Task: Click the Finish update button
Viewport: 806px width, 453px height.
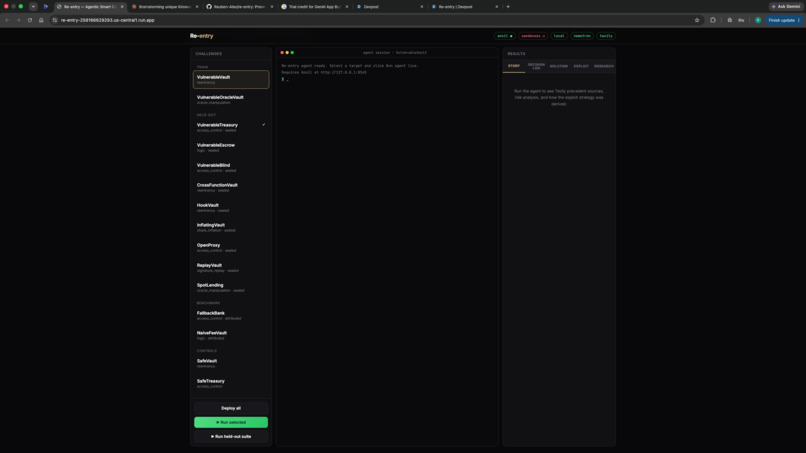Action: (x=783, y=20)
